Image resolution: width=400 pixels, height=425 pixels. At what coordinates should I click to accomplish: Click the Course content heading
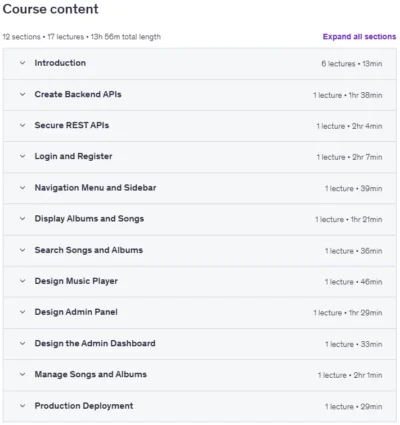pos(51,9)
